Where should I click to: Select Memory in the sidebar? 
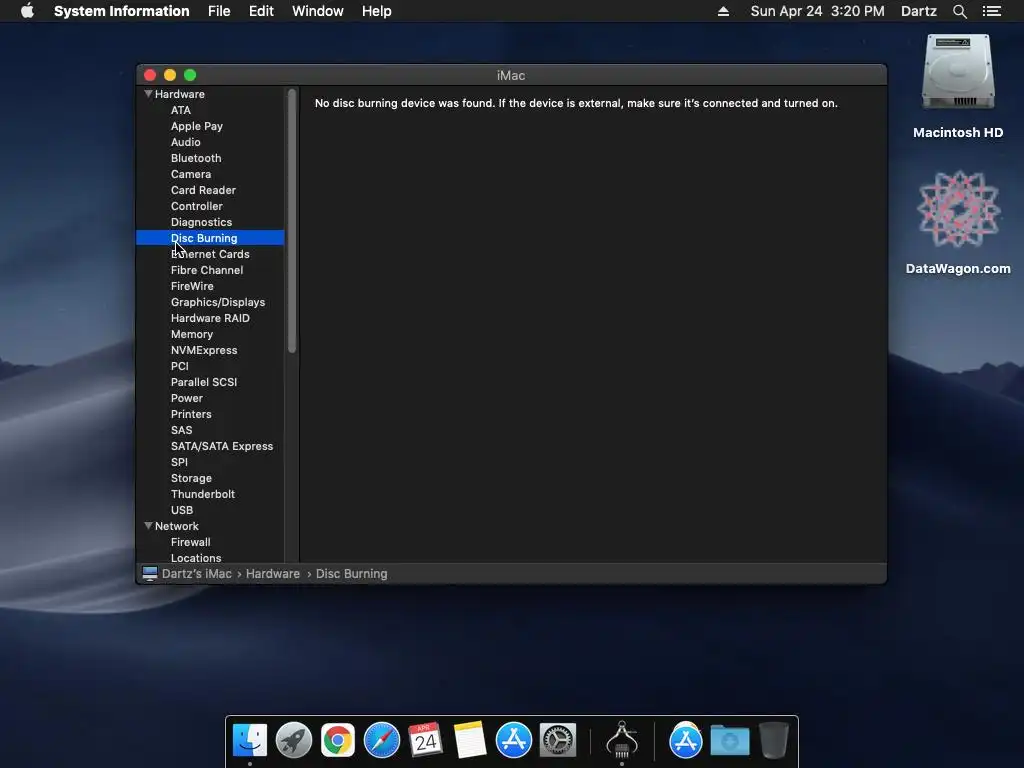click(x=191, y=334)
